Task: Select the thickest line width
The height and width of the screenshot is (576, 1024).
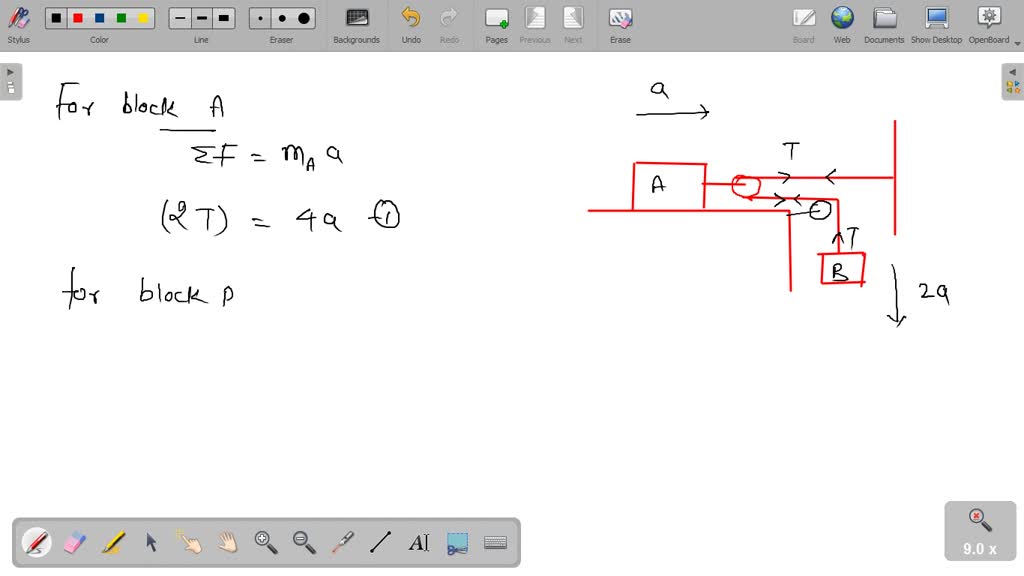Action: (x=223, y=17)
